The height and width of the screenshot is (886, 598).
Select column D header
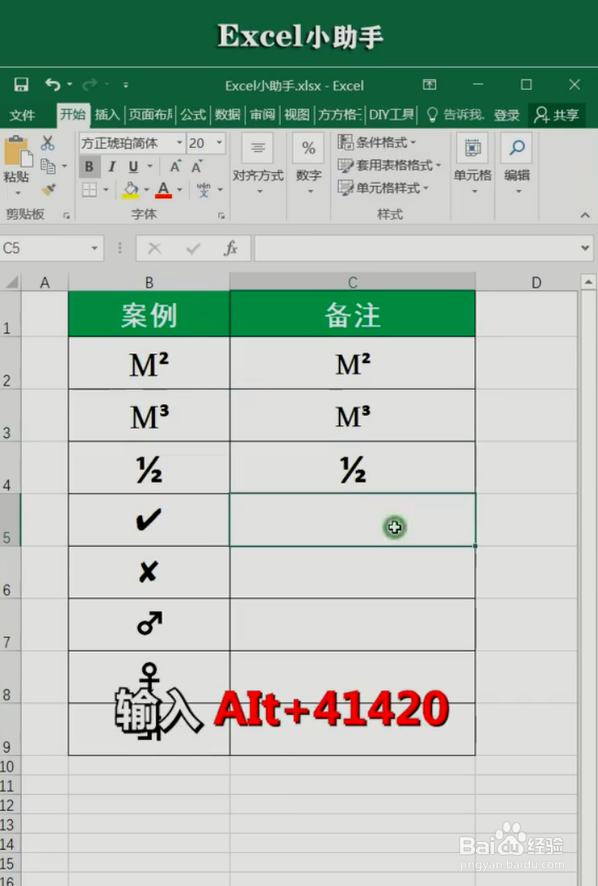coord(536,282)
